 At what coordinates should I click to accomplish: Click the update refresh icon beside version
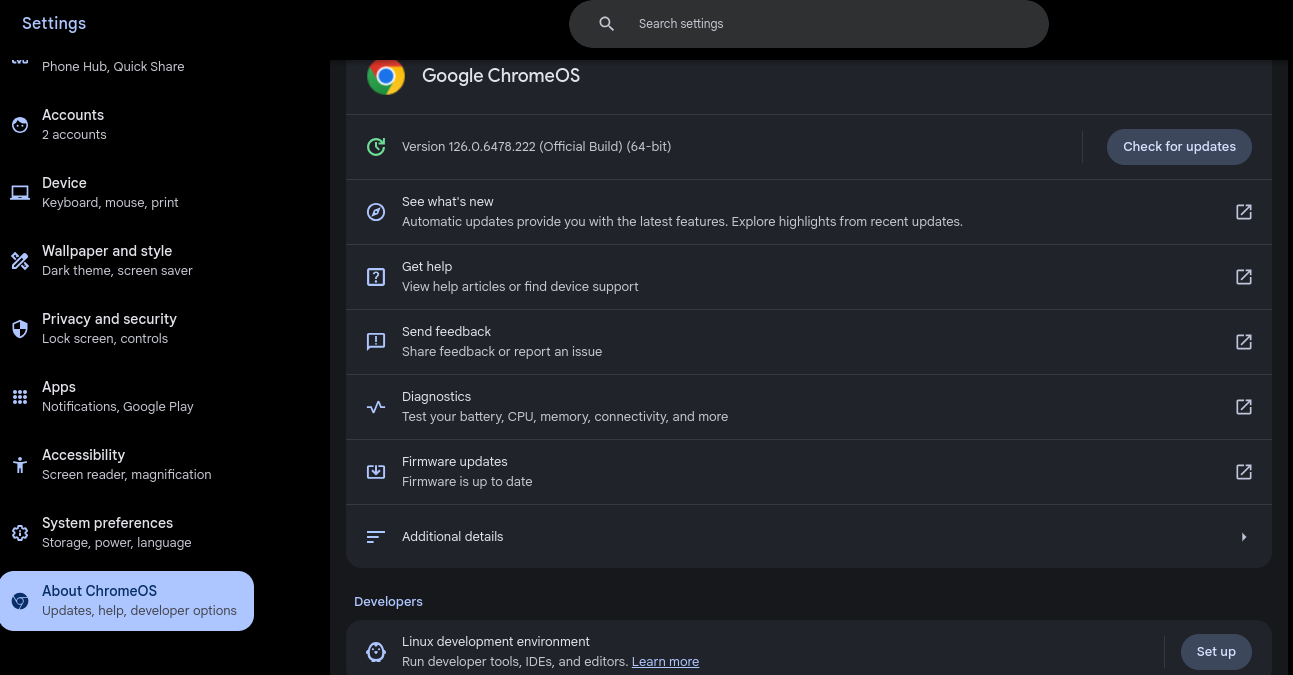coord(376,147)
